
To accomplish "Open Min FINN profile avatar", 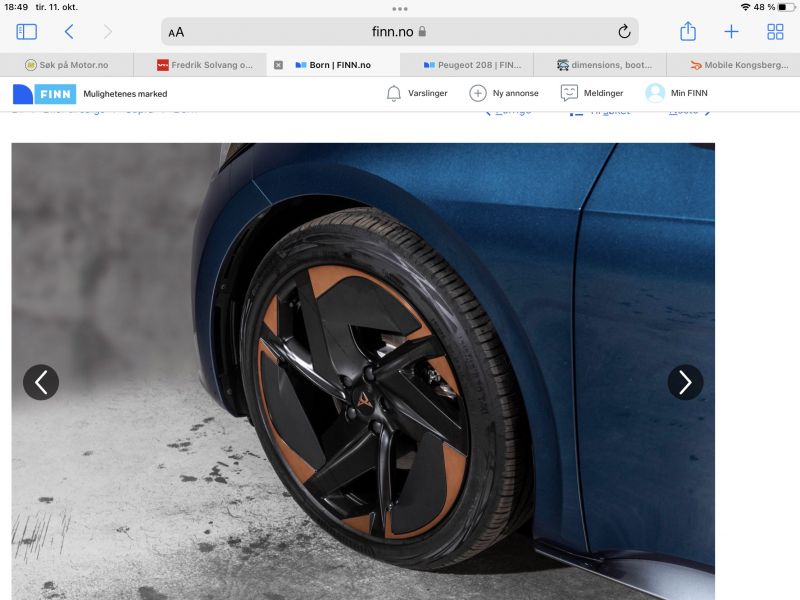I will pyautogui.click(x=655, y=93).
